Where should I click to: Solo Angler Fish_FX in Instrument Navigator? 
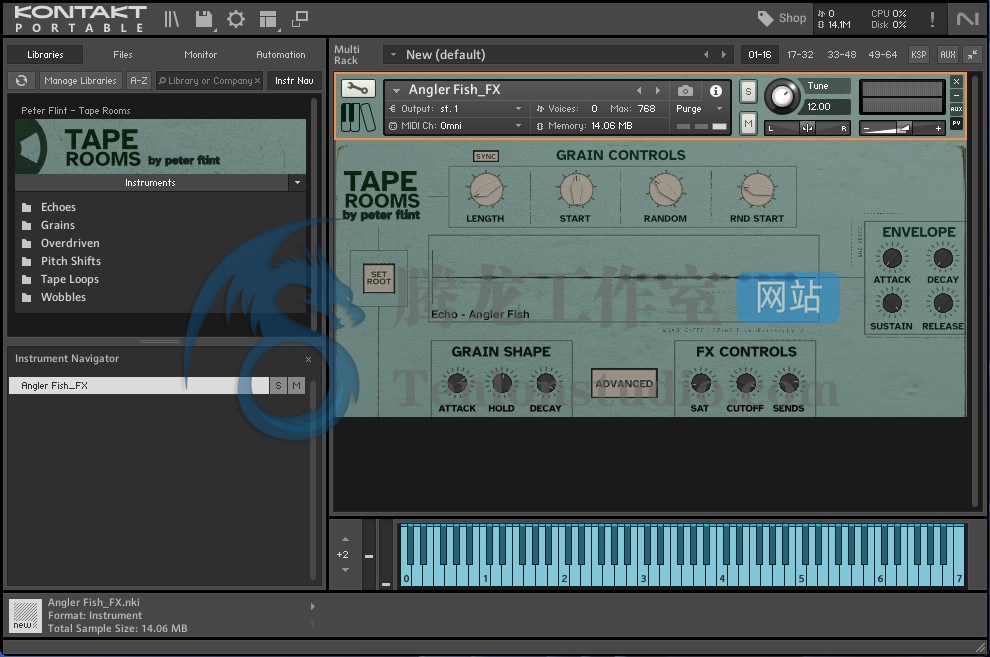pyautogui.click(x=278, y=386)
